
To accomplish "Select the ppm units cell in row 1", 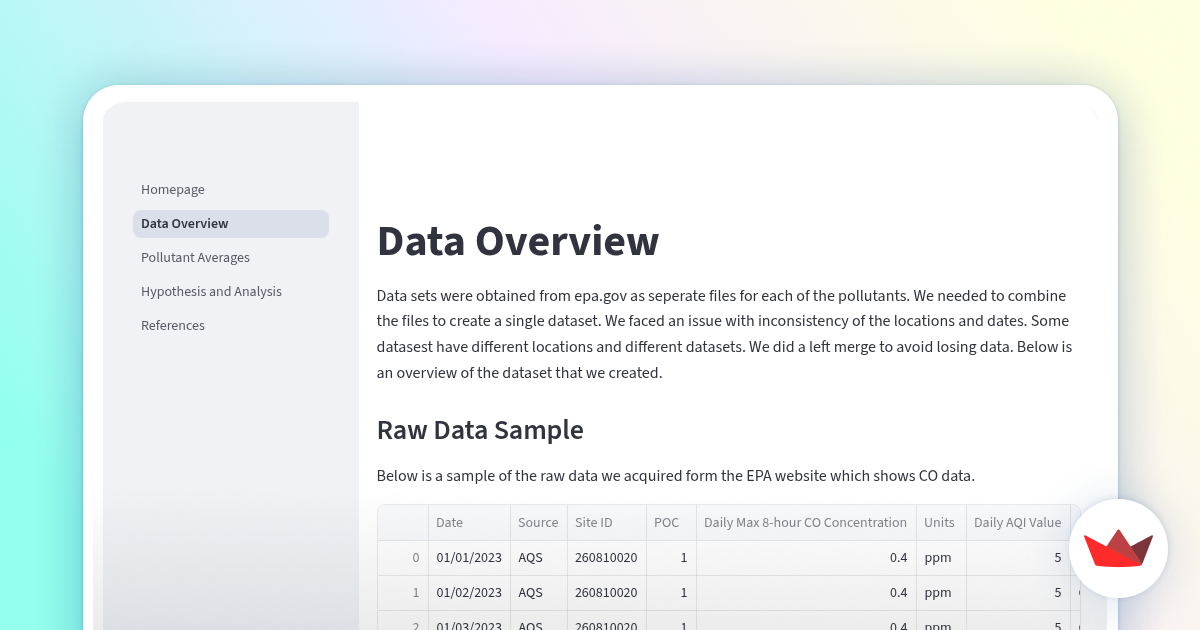I will click(941, 593).
